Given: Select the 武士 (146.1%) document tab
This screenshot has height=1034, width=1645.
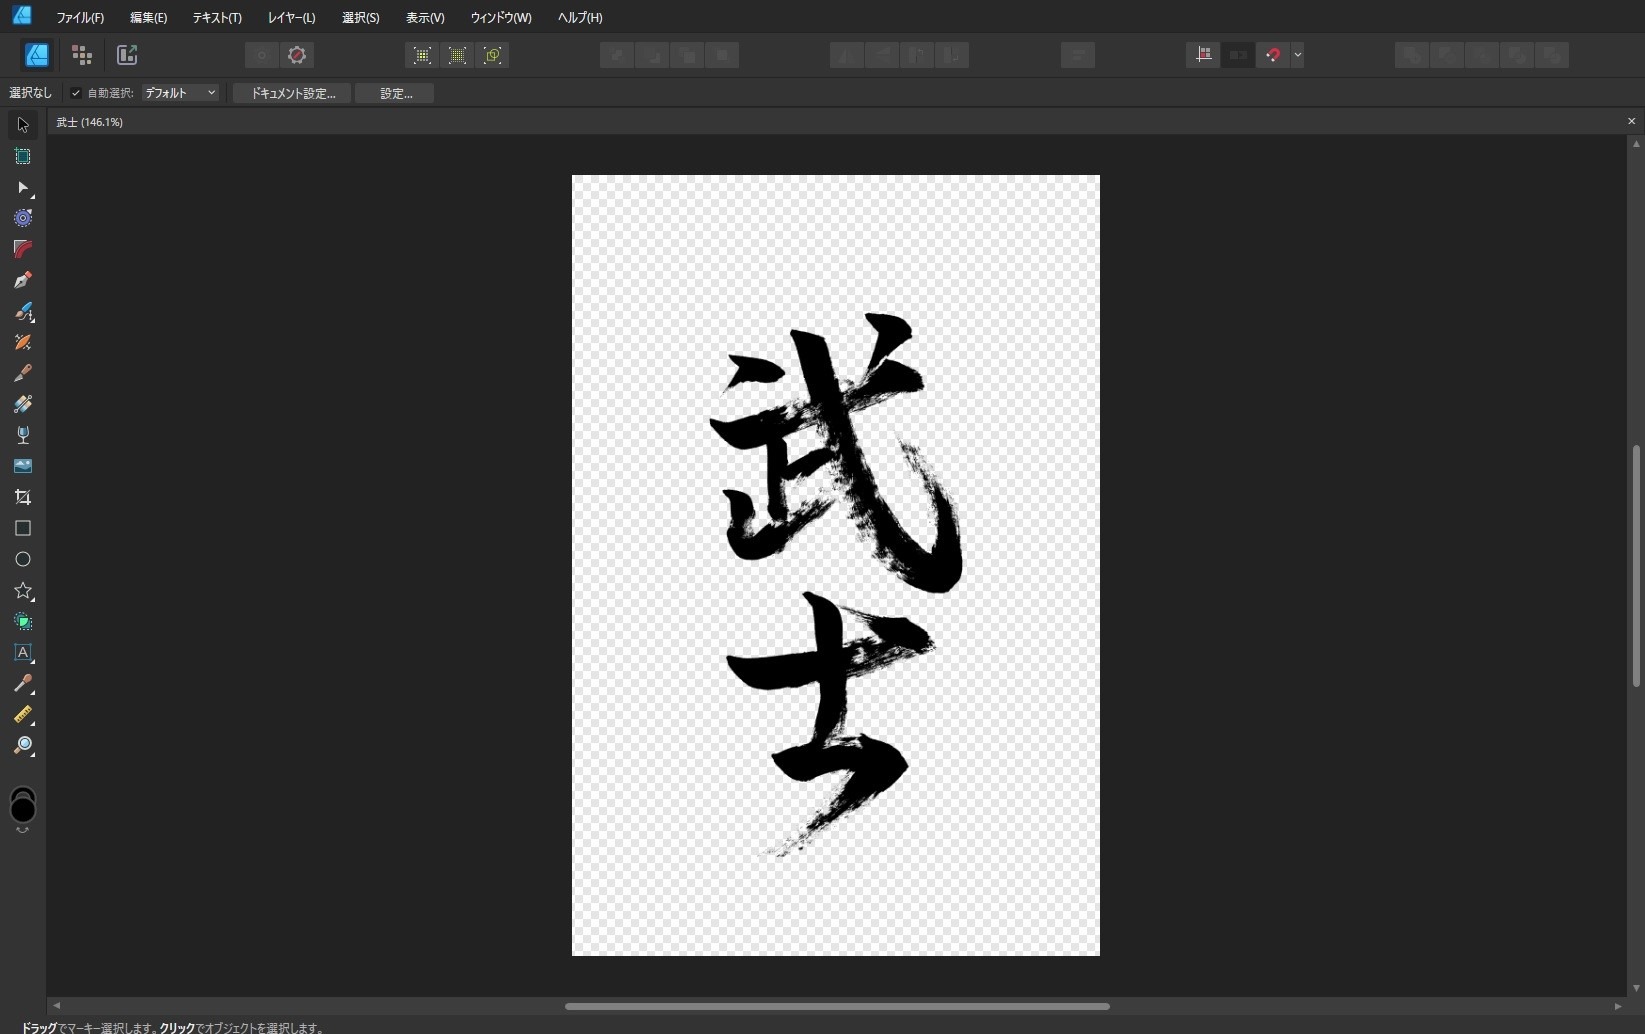Looking at the screenshot, I should click(89, 122).
